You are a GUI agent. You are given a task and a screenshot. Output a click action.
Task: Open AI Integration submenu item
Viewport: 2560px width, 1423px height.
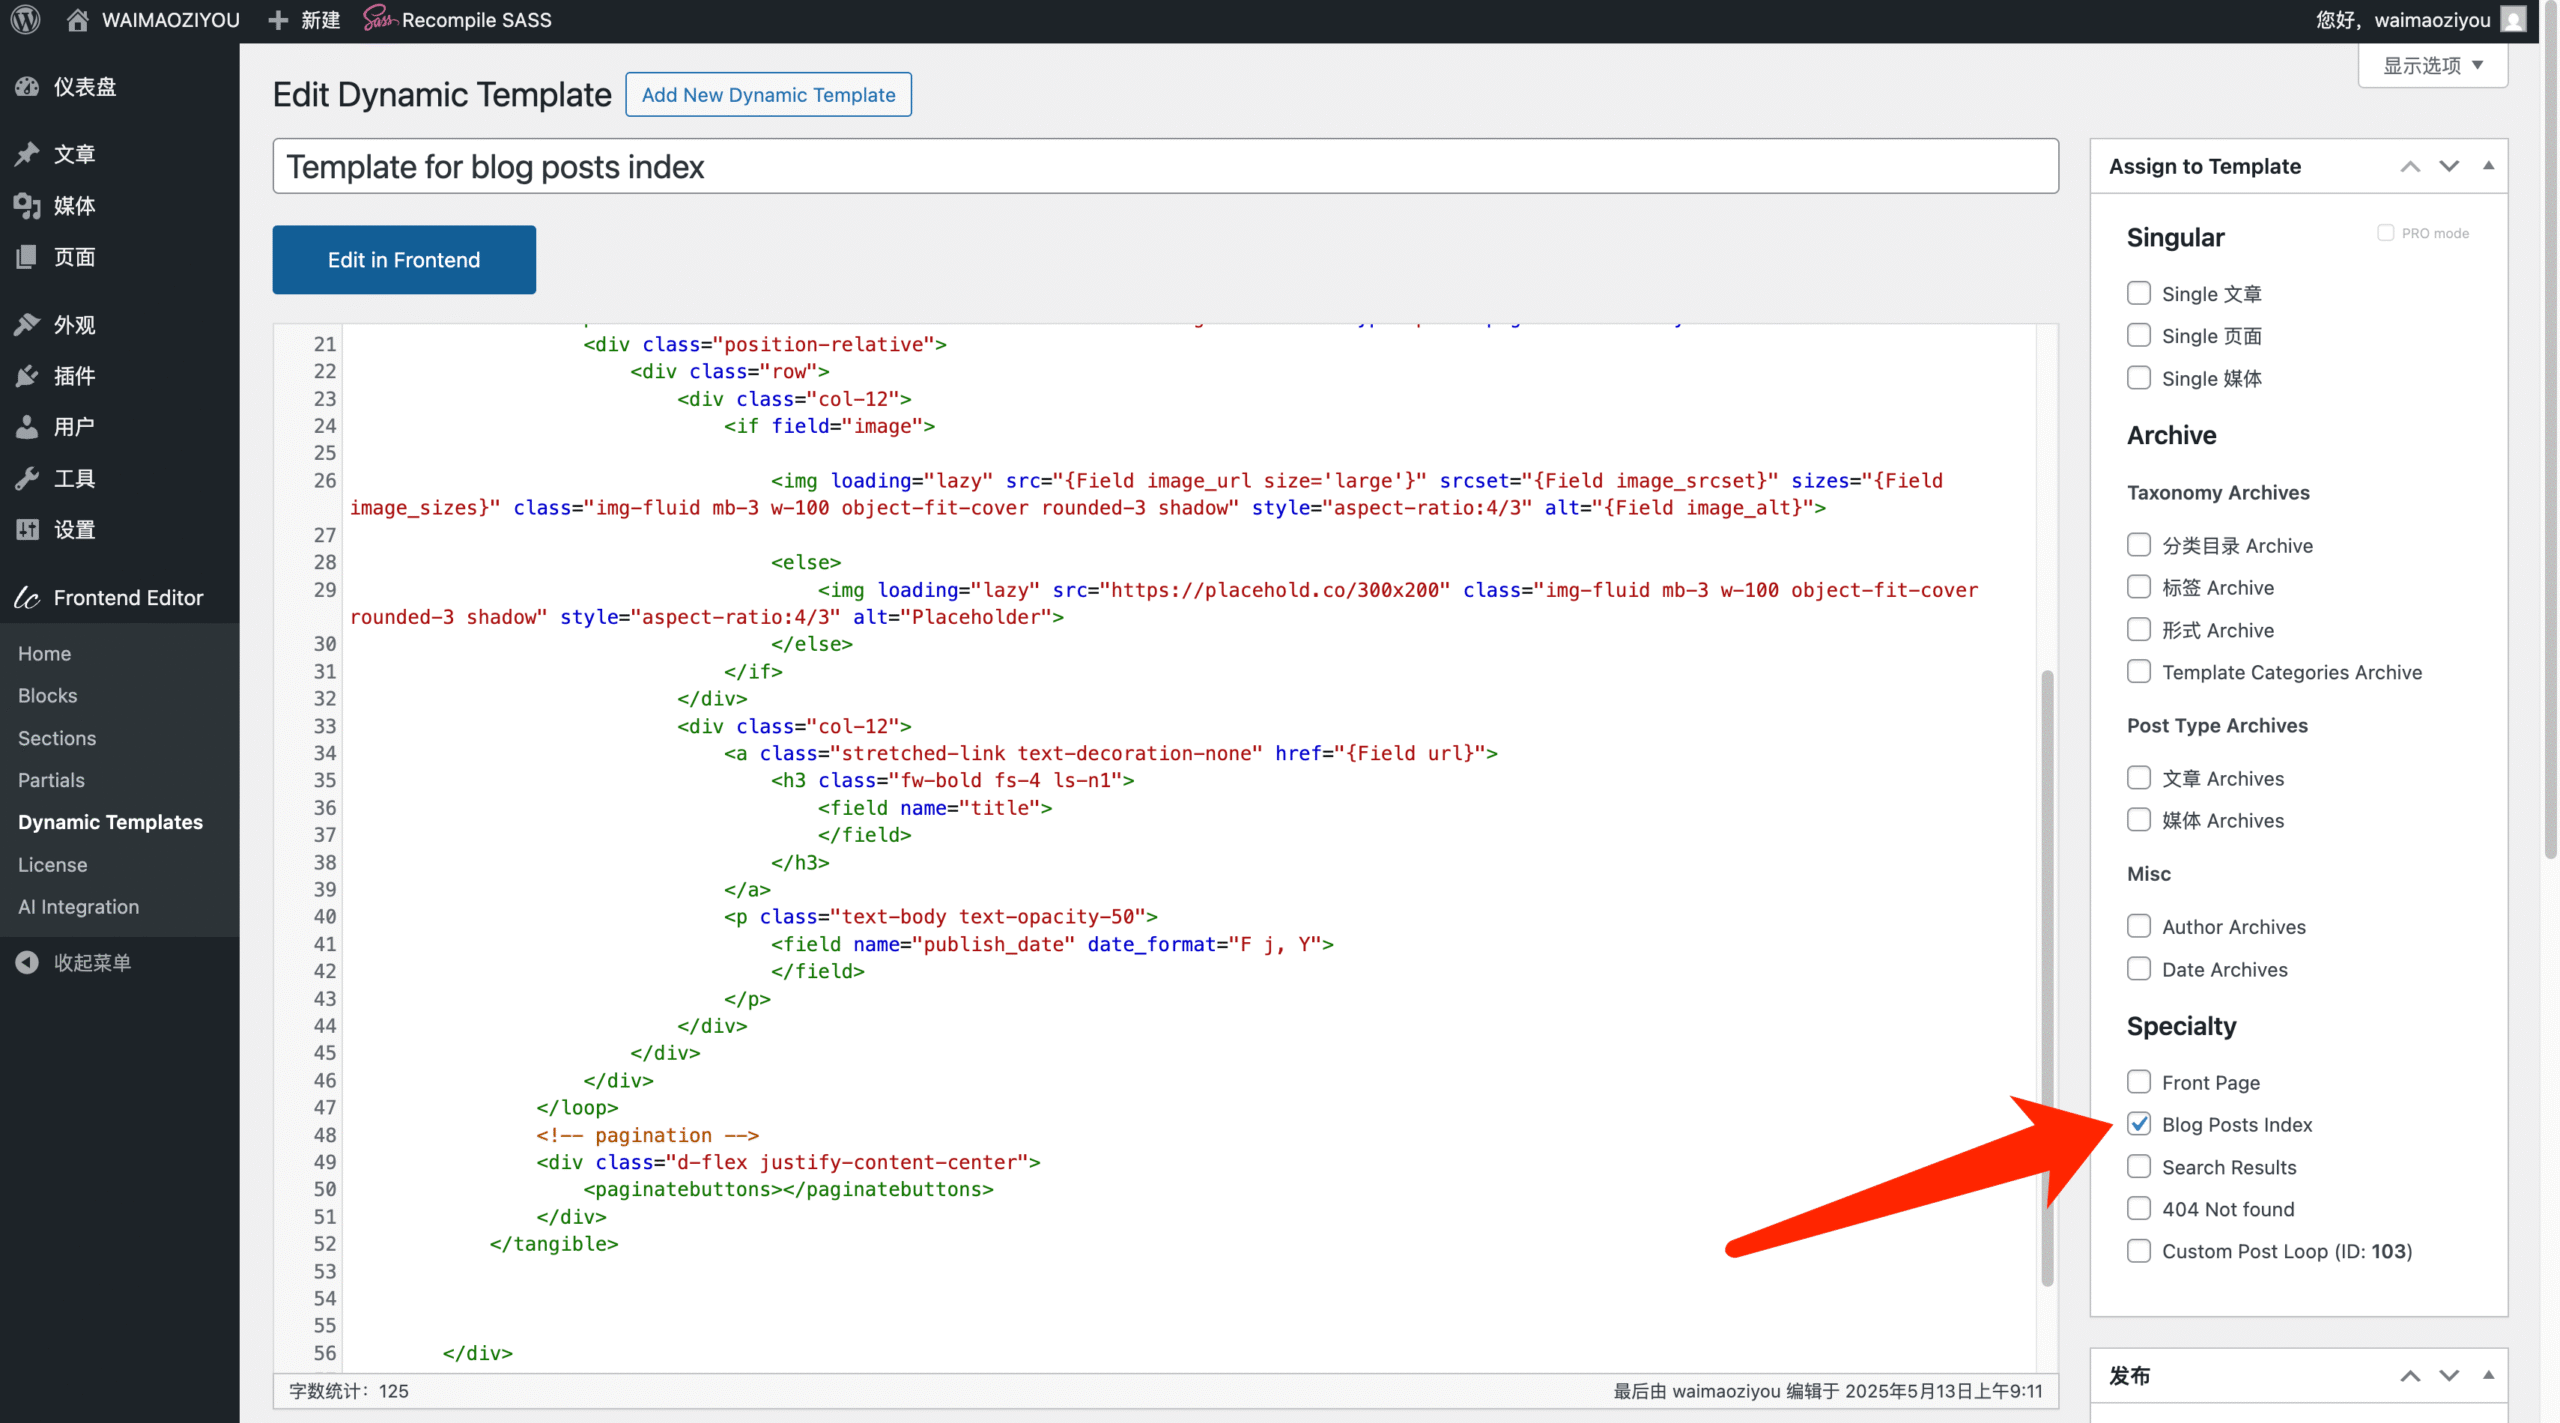78,907
